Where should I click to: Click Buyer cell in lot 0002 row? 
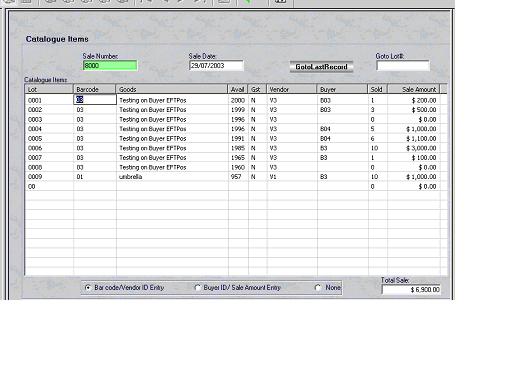point(343,110)
